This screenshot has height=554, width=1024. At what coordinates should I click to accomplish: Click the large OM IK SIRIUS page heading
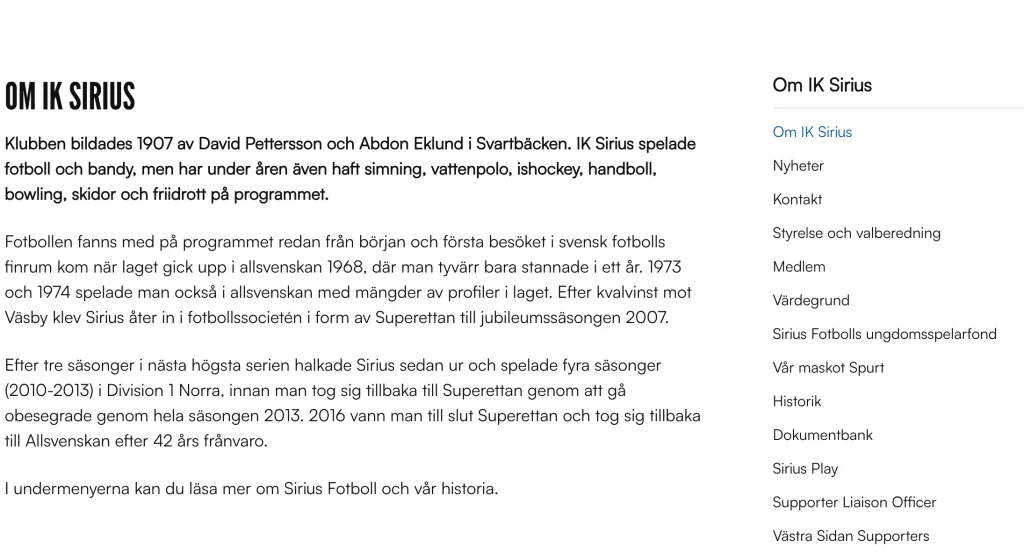(70, 97)
